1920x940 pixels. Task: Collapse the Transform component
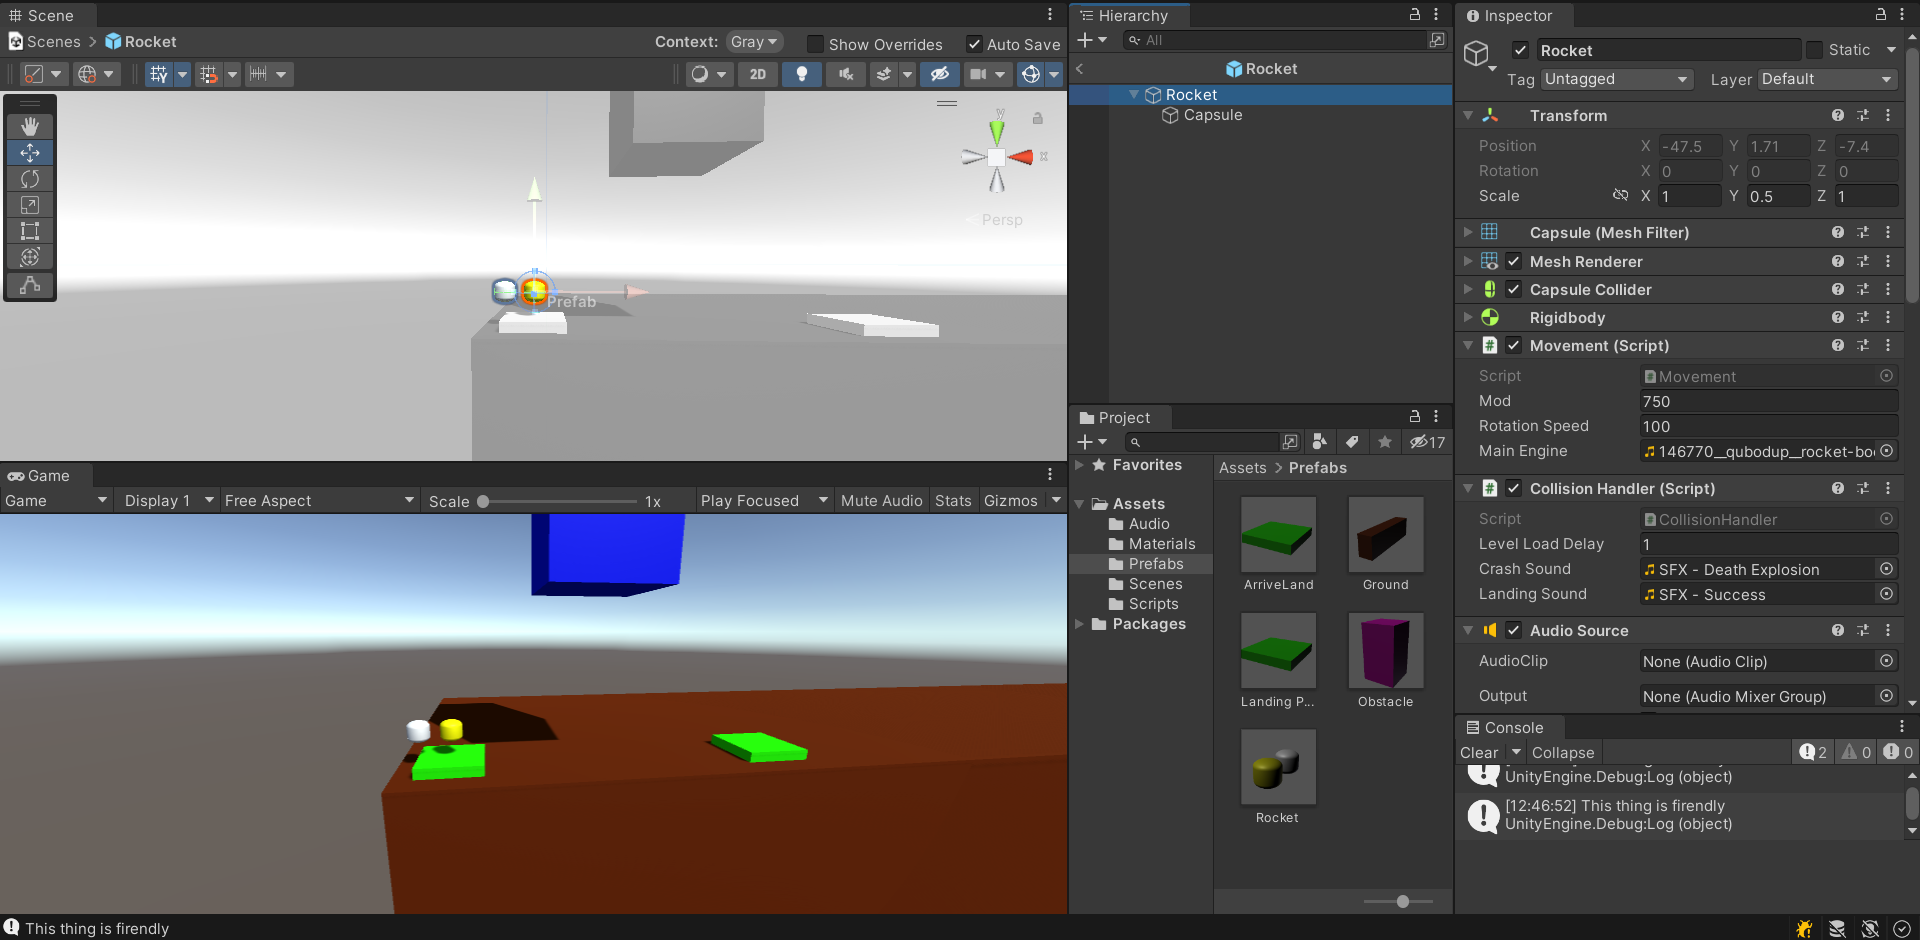[x=1468, y=115]
